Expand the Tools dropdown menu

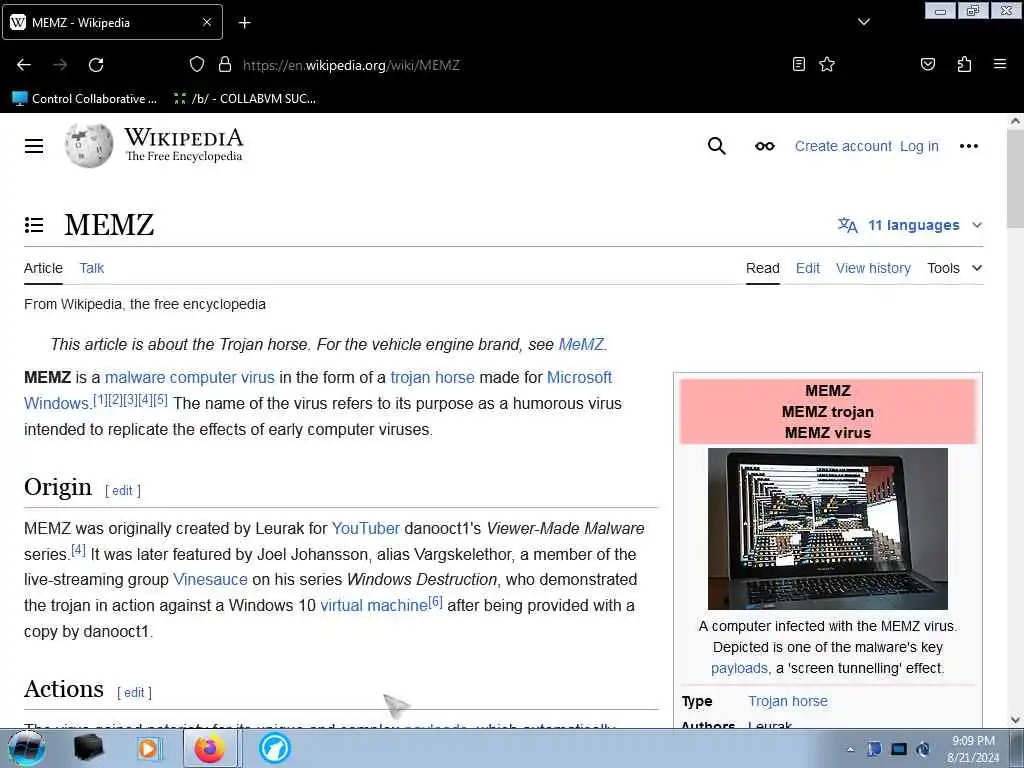pos(954,268)
